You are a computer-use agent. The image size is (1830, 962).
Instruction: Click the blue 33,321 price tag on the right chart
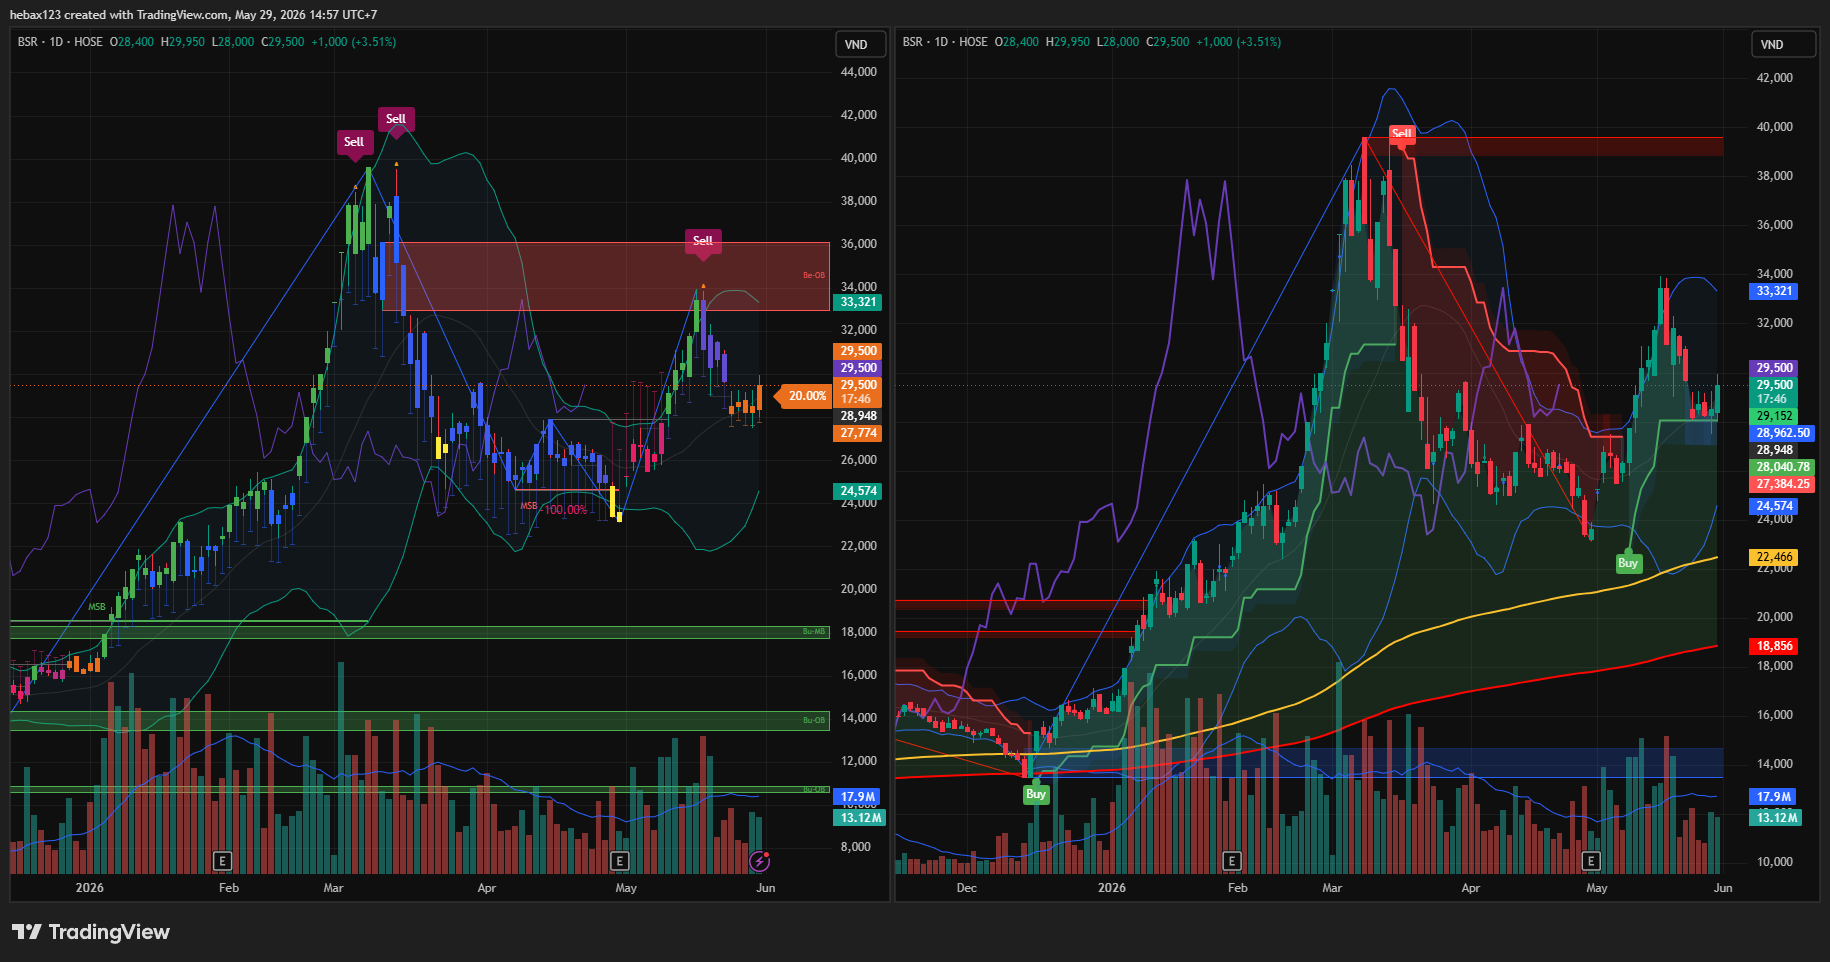[x=1774, y=291]
